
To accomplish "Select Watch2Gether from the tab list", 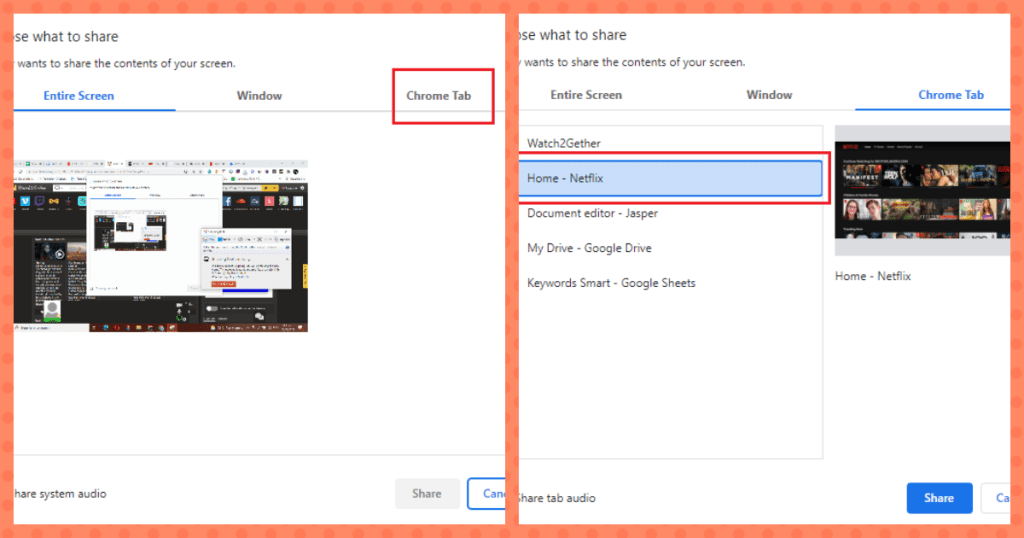I will [x=564, y=143].
